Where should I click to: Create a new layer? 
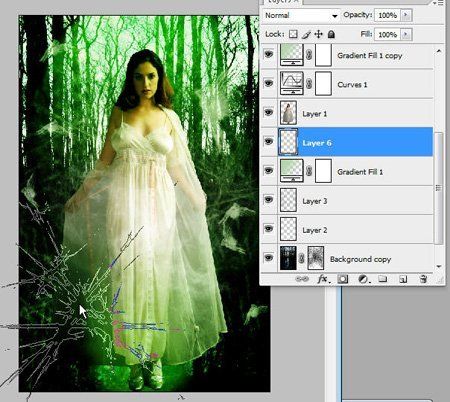tap(403, 279)
